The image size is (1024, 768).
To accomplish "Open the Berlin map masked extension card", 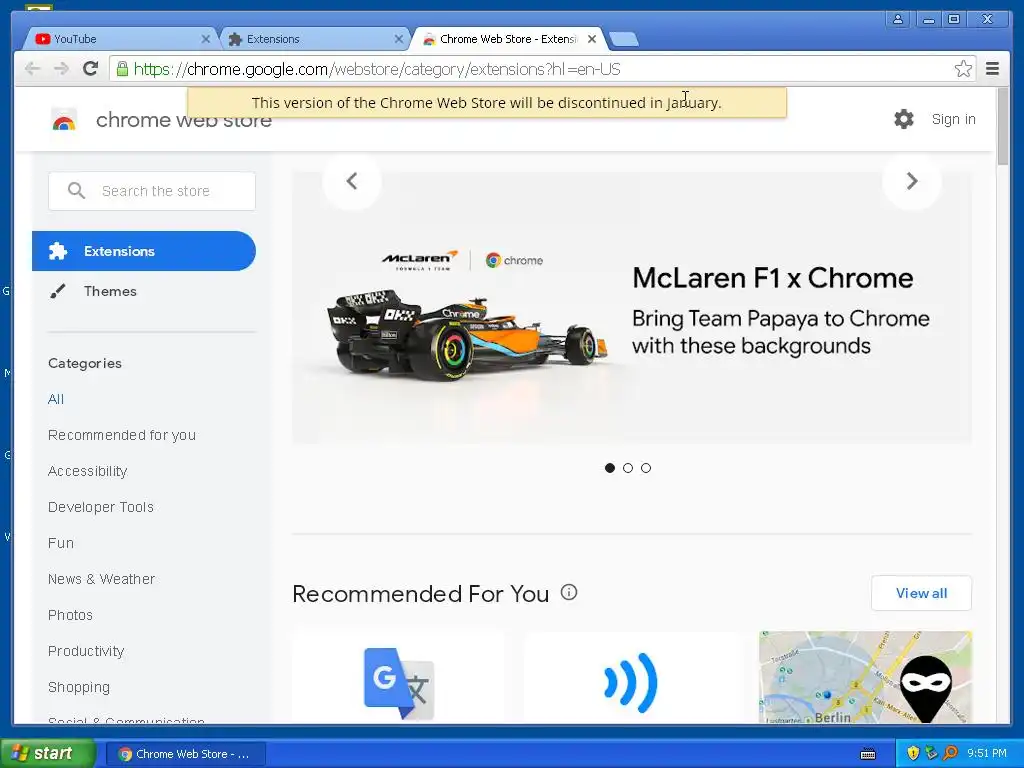I will click(865, 677).
